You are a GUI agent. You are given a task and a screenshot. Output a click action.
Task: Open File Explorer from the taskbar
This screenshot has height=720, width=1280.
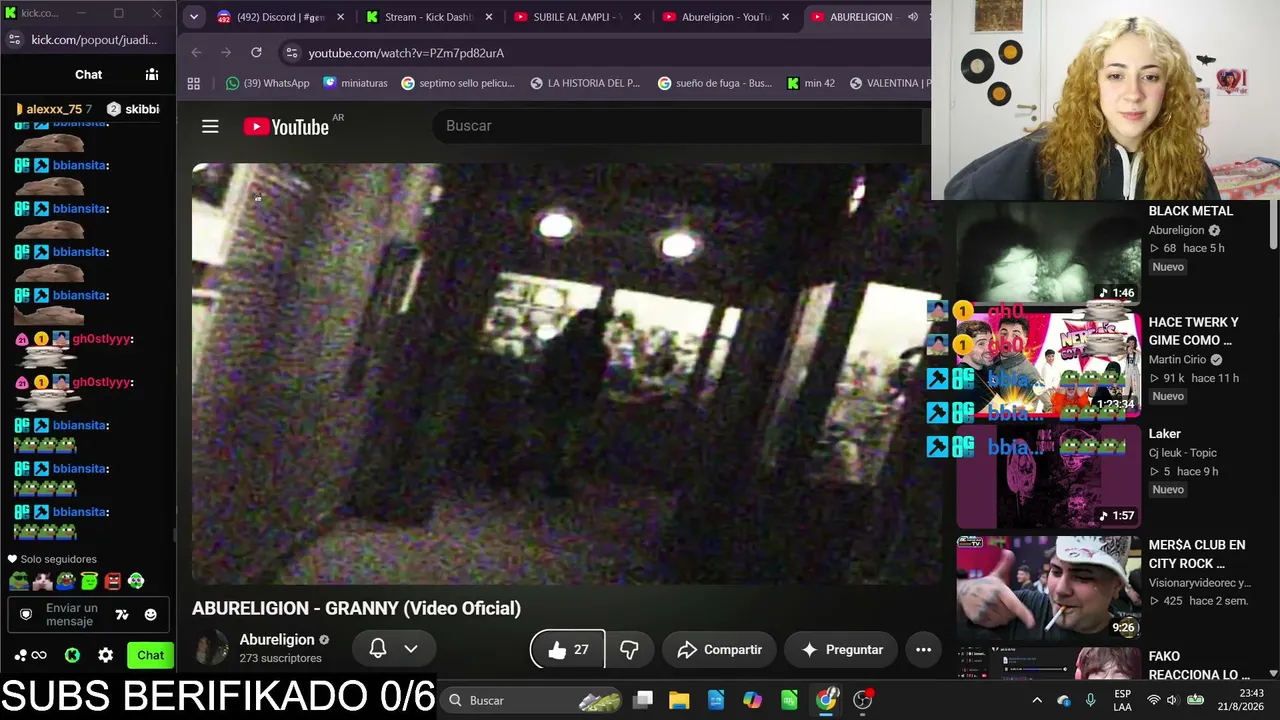coord(679,700)
